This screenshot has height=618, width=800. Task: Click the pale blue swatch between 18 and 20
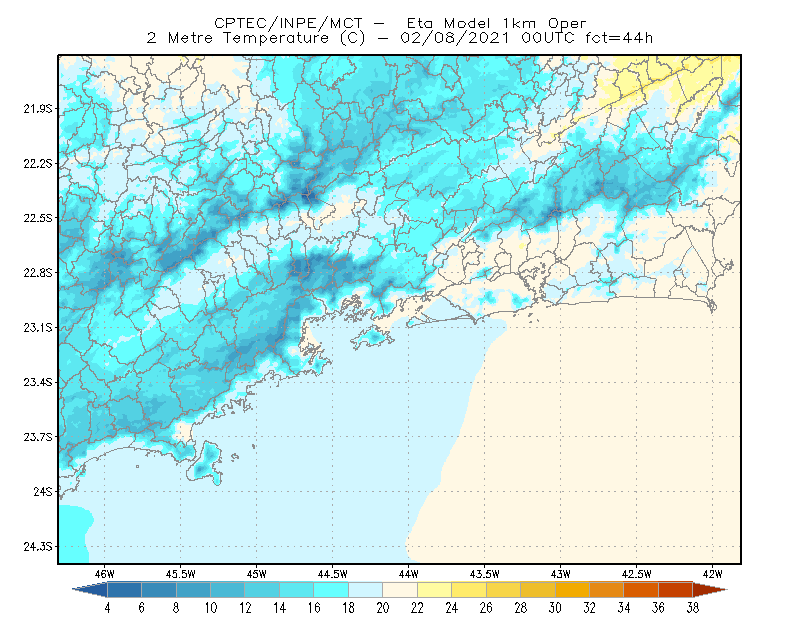366,590
